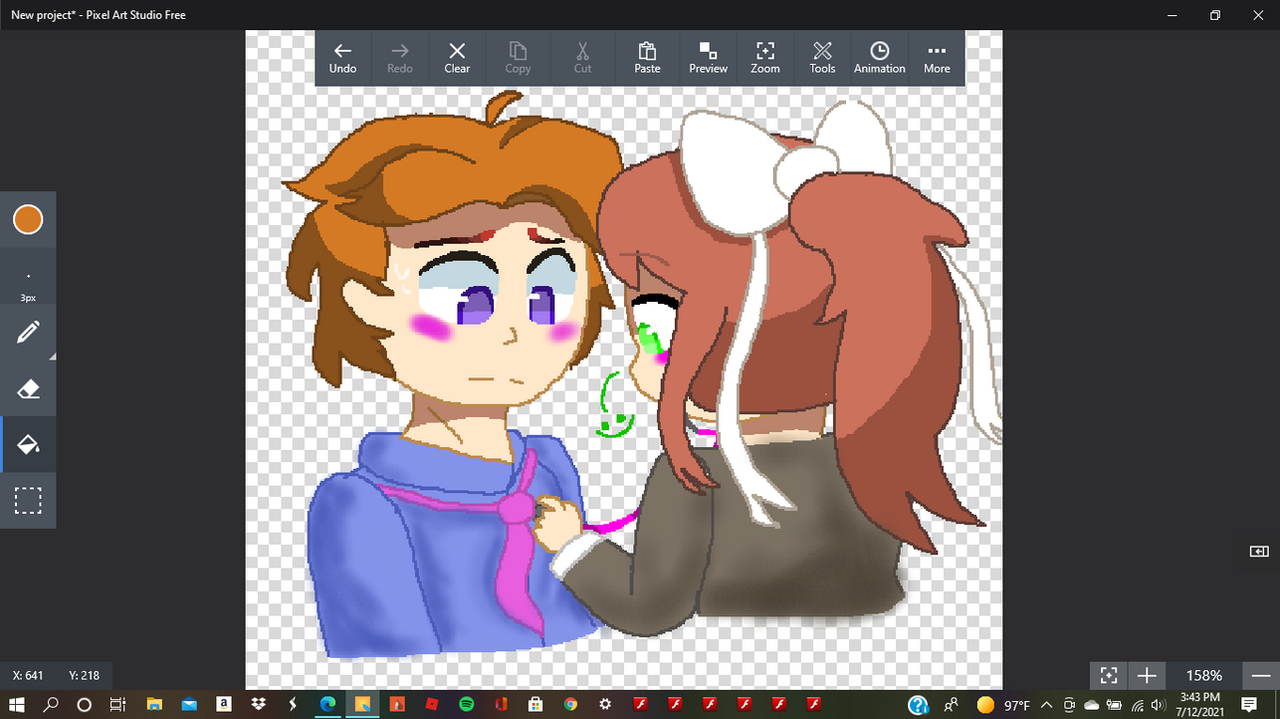Open Wi-Fi network settings in tray
1280x719 pixels.
pyautogui.click(x=1138, y=705)
